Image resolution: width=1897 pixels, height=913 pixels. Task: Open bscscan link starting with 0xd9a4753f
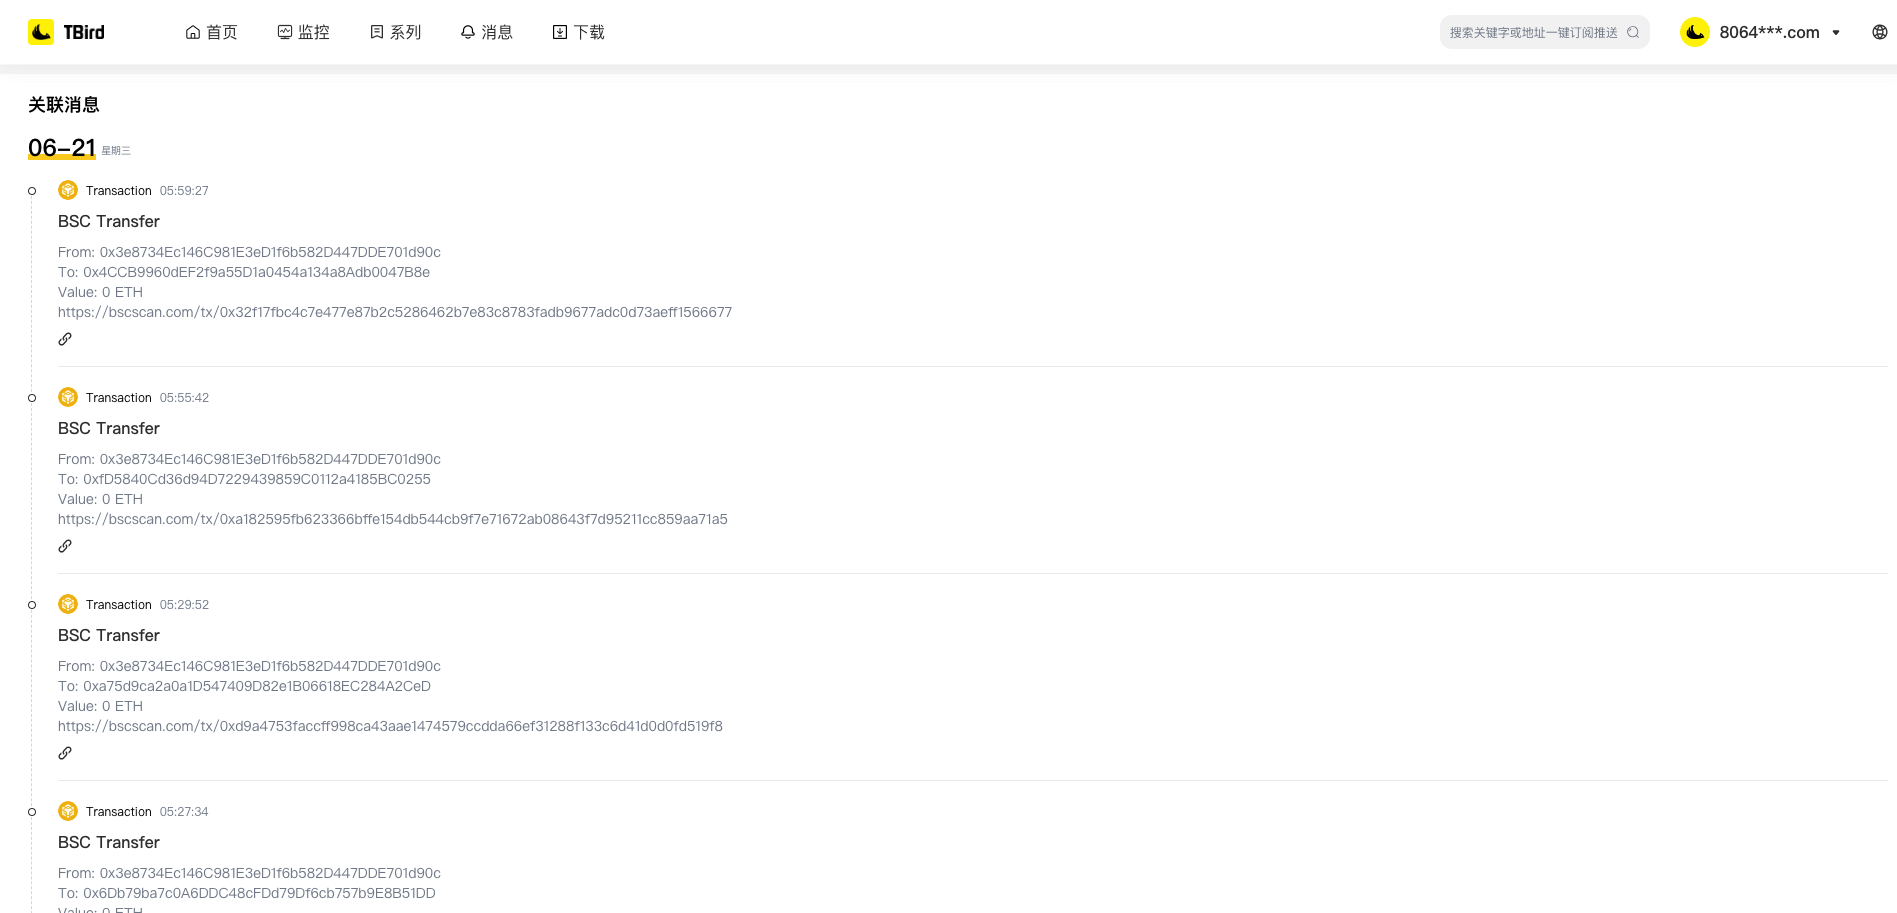click(x=390, y=726)
